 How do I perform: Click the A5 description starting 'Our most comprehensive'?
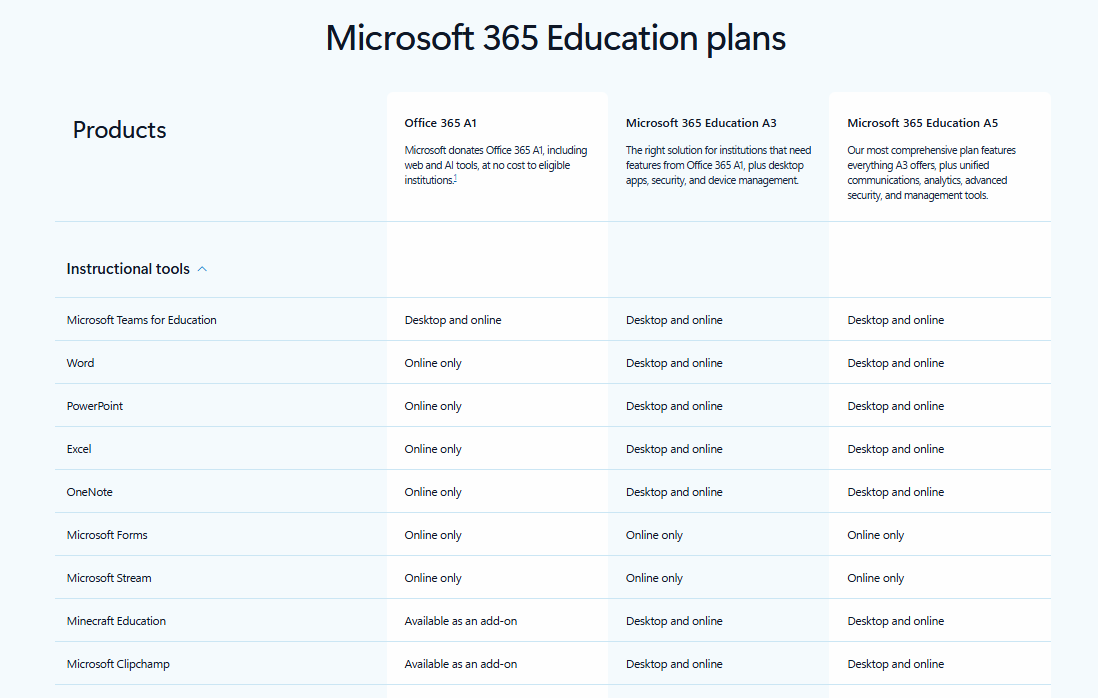[931, 173]
